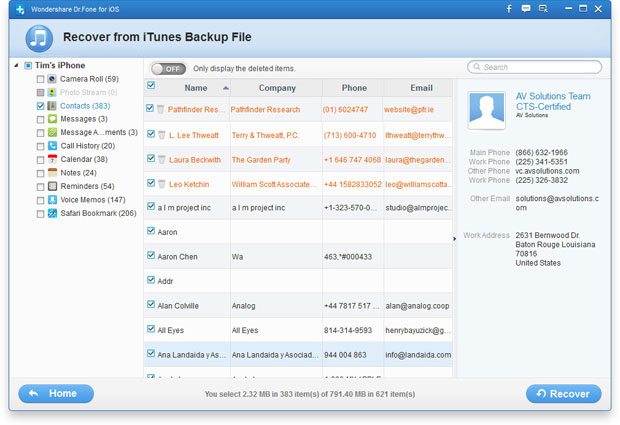Click the Camera Roll camera icon
Image resolution: width=620 pixels, height=425 pixels.
coord(52,79)
